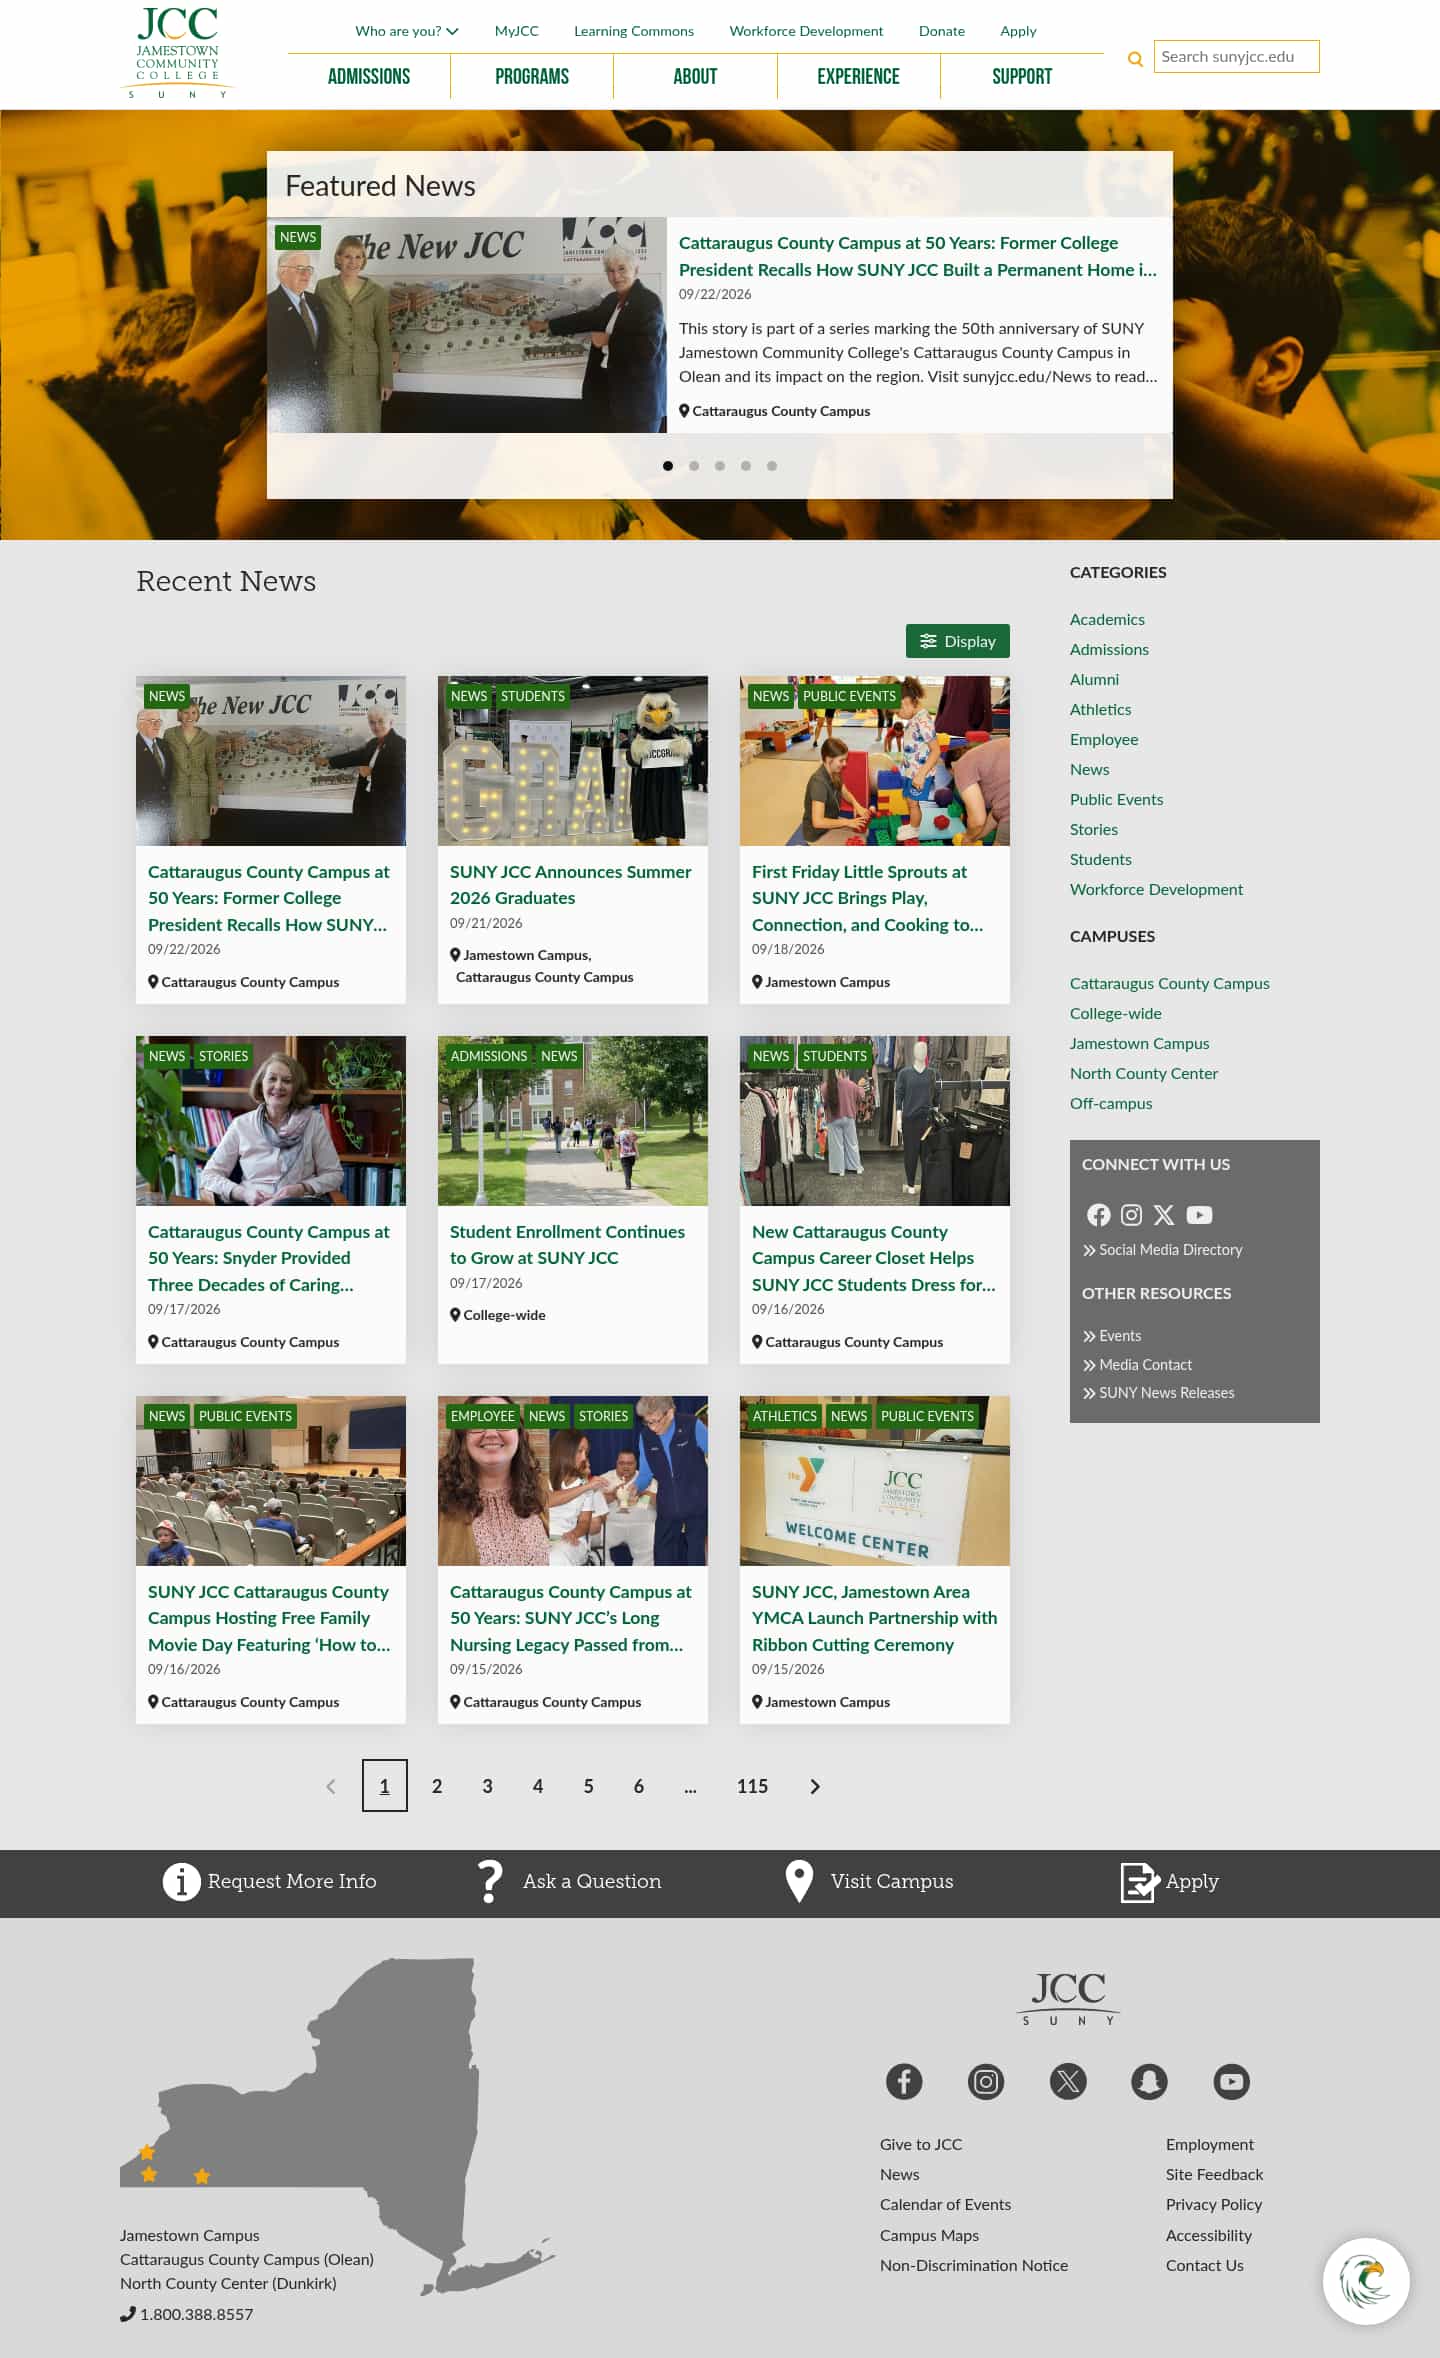The image size is (1440, 2358).
Task: Open the Programs main menu
Action: [532, 77]
